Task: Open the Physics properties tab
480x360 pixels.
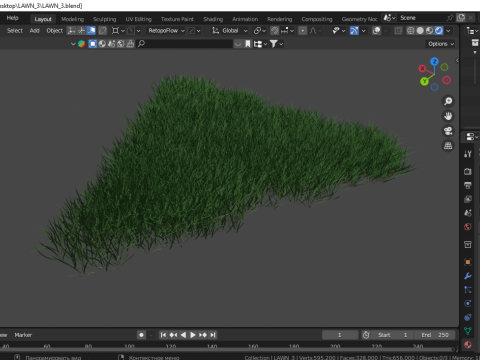Action: 468,303
